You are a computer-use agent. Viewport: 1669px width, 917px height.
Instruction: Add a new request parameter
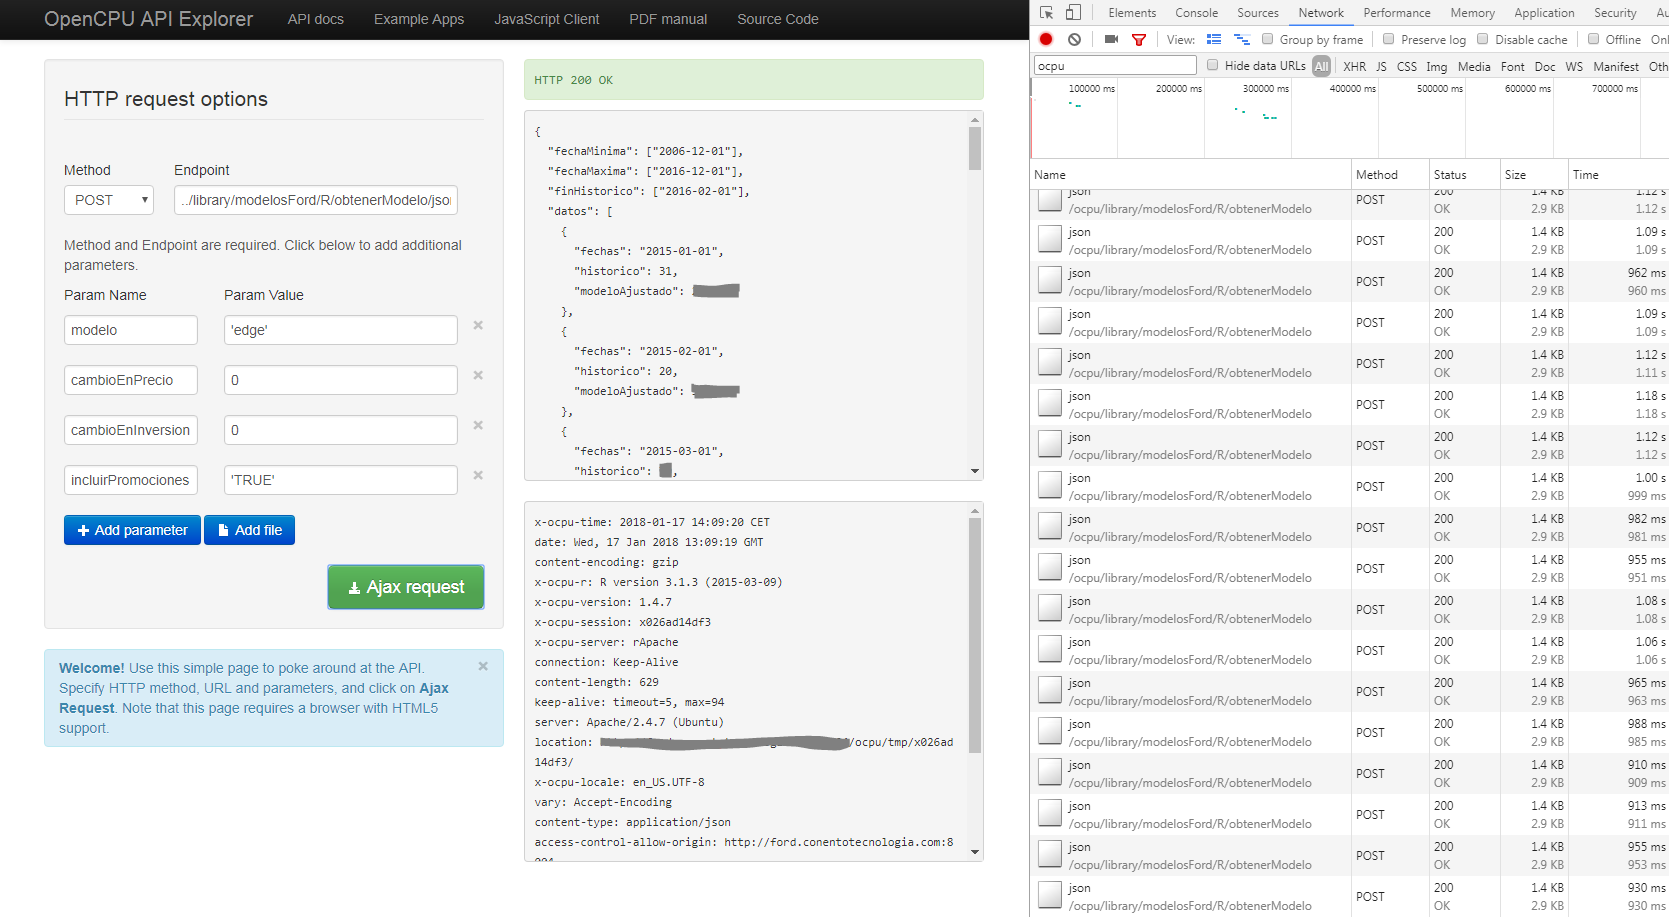point(131,530)
